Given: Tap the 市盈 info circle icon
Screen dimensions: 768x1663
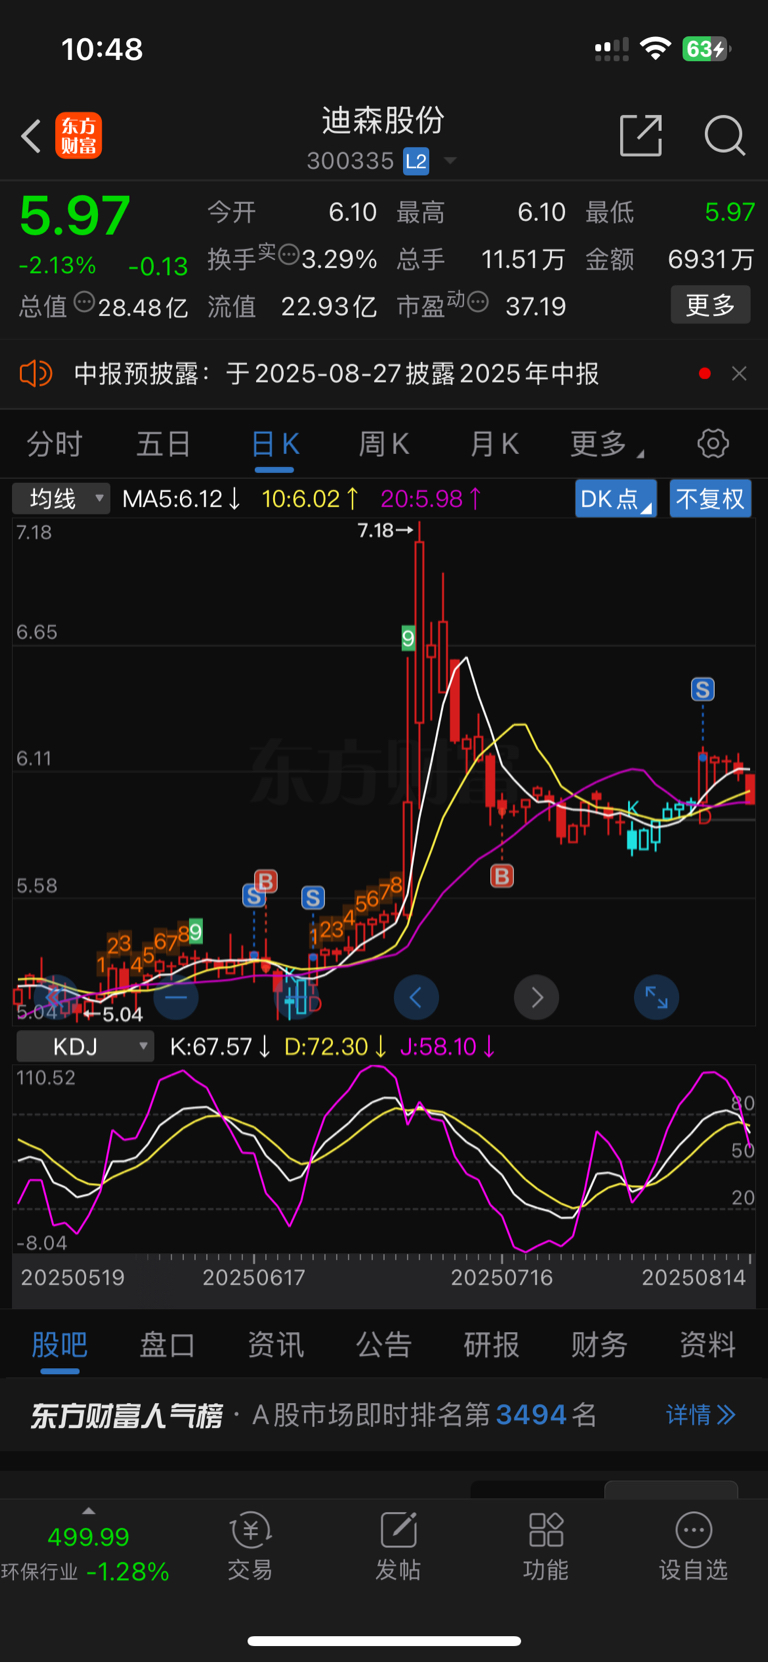Looking at the screenshot, I should coord(477,302).
